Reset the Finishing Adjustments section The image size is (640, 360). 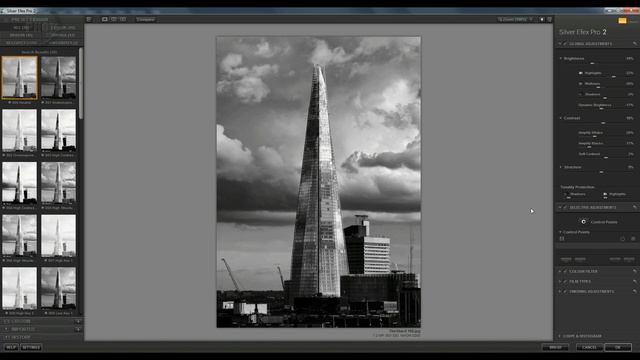[635, 291]
